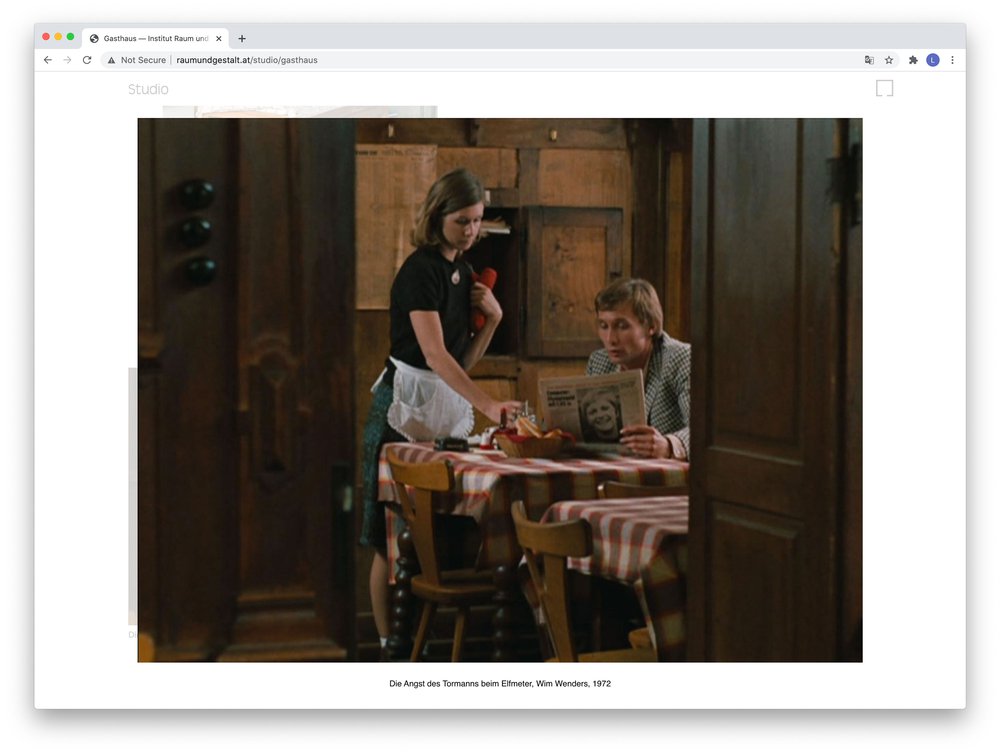This screenshot has width=1000, height=754.
Task: Click the square menu icon at top right
Action: click(884, 88)
